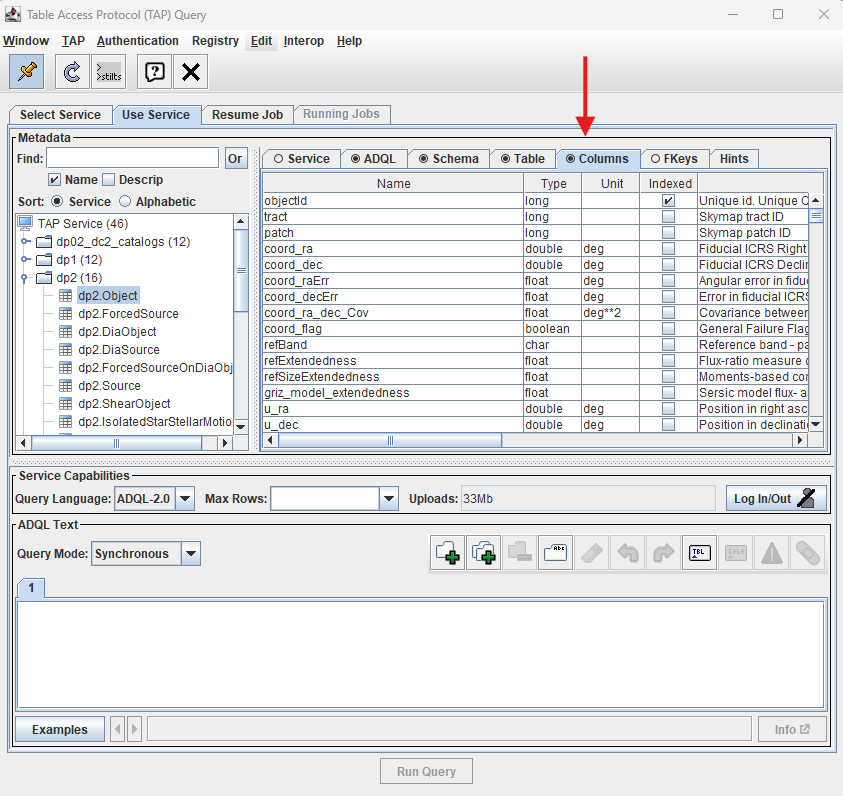The image size is (843, 796).
Task: Toggle Indexed checkbox for objectId row
Action: point(668,200)
